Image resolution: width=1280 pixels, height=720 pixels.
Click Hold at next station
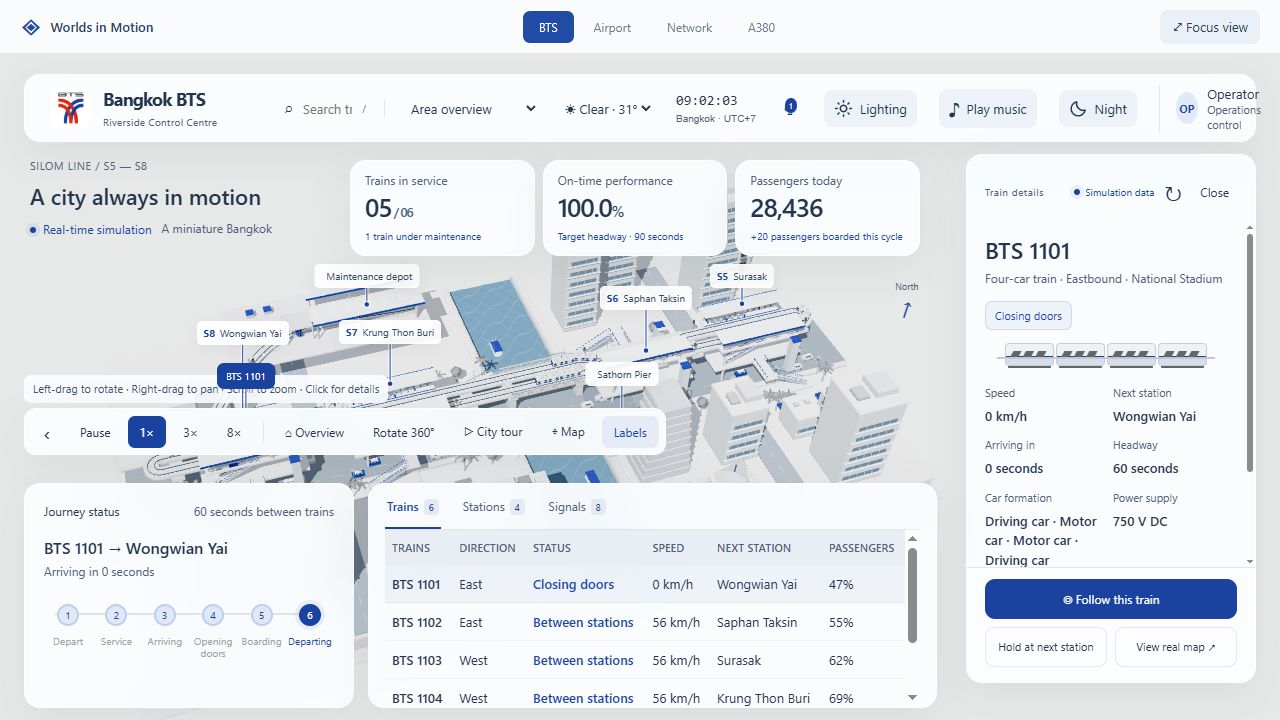[1046, 647]
